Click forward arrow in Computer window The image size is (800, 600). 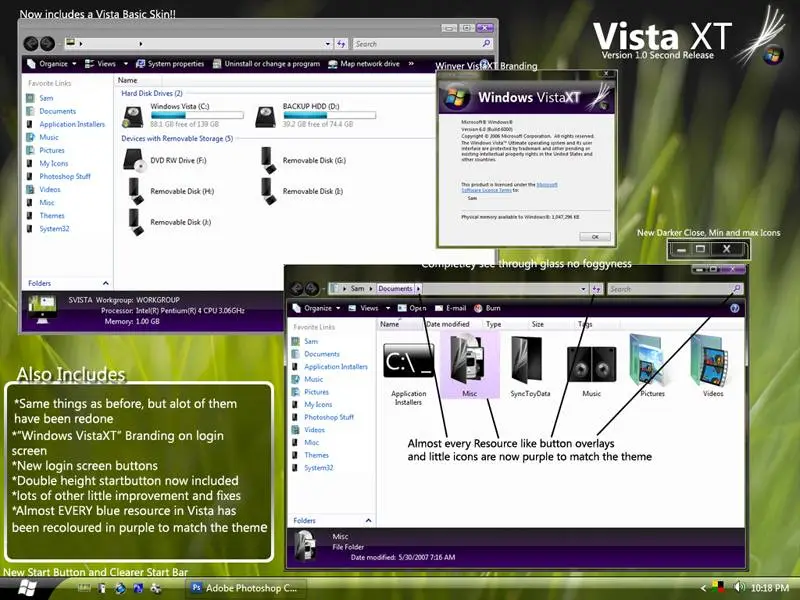[x=47, y=44]
